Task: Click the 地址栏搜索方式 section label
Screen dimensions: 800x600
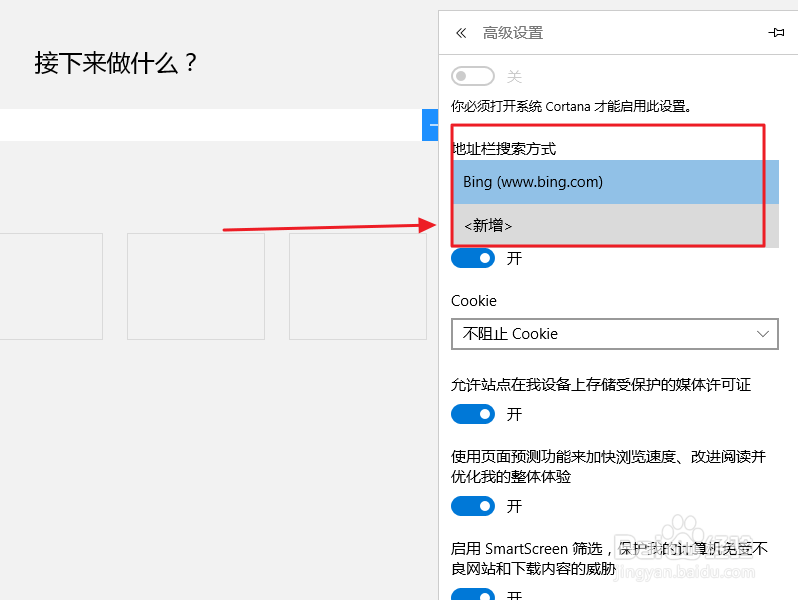Action: click(504, 149)
